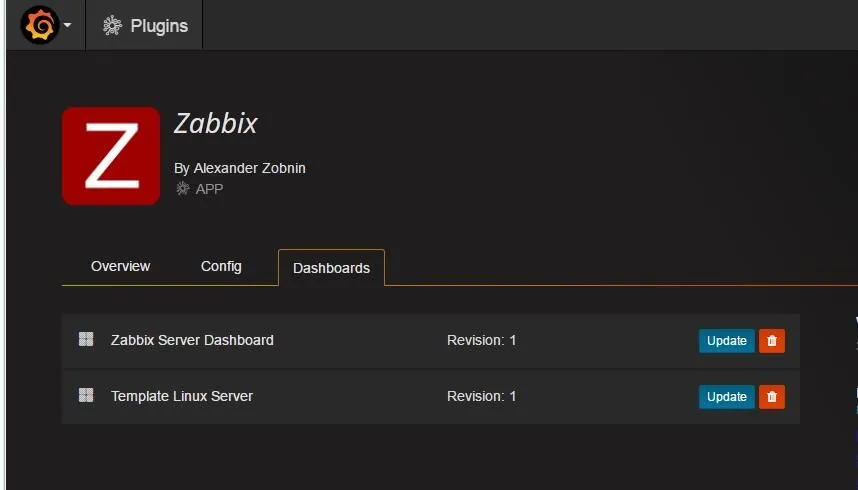This screenshot has height=490, width=858.
Task: Click the Zabbix plugin title
Action: pyautogui.click(x=216, y=123)
